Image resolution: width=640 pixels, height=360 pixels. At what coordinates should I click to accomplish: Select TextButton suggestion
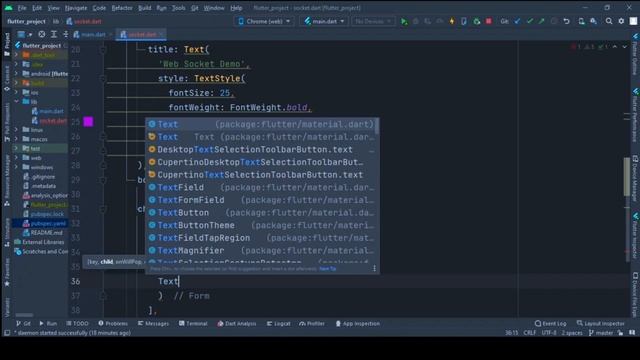click(x=261, y=213)
